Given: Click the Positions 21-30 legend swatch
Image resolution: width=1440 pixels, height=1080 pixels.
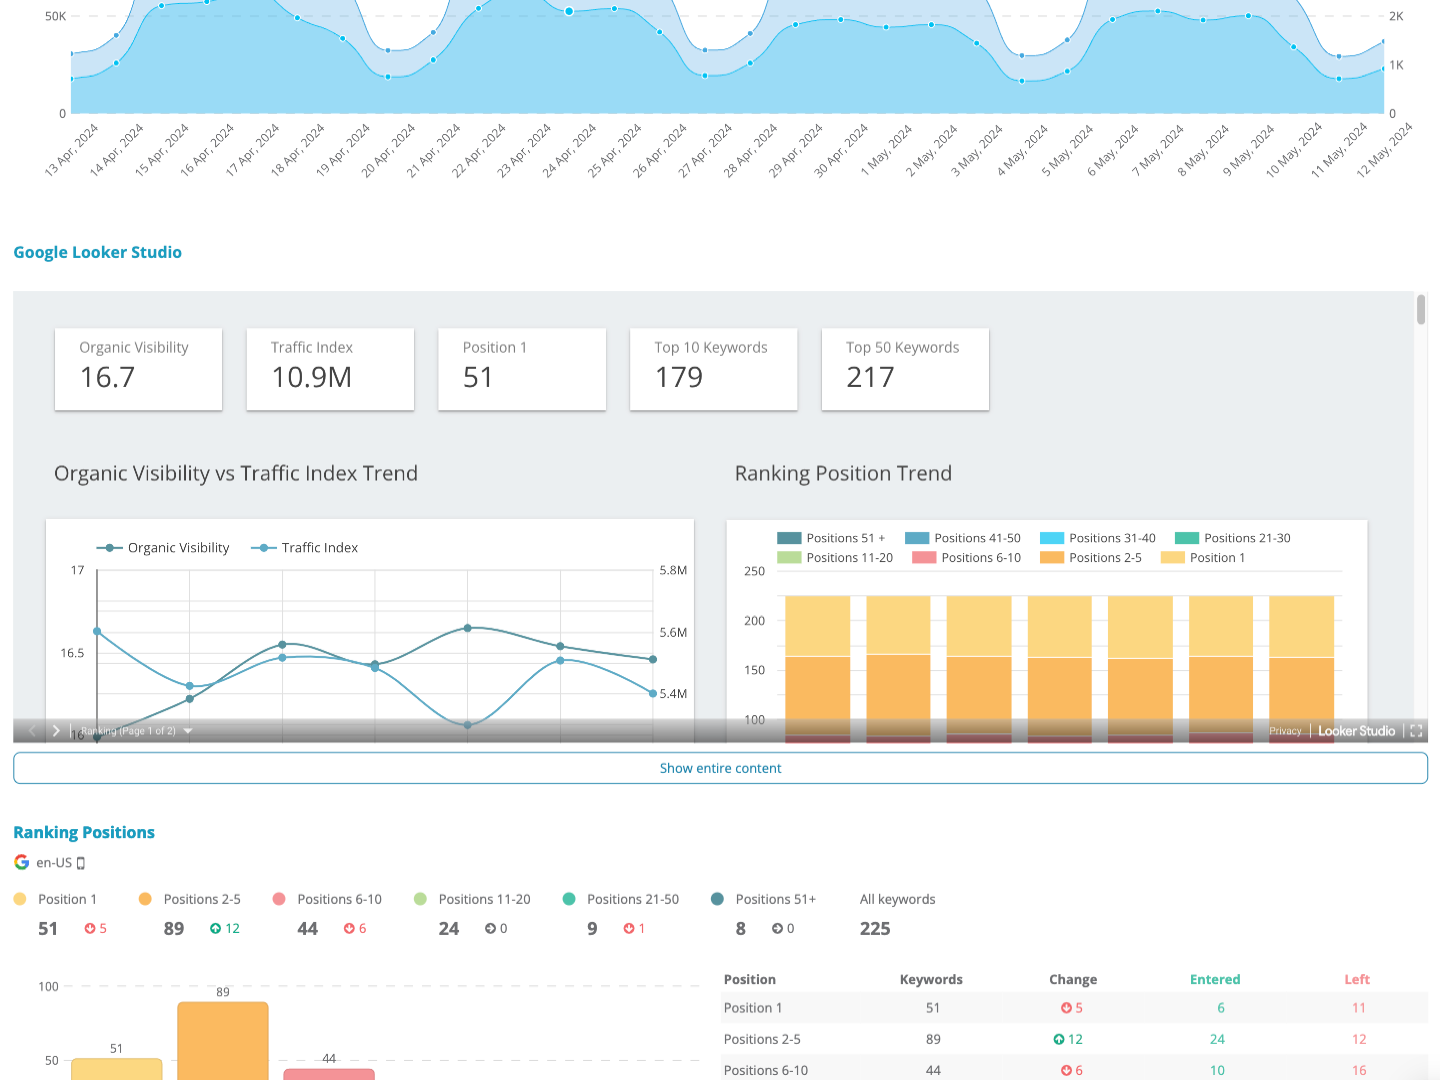Looking at the screenshot, I should coord(1187,538).
